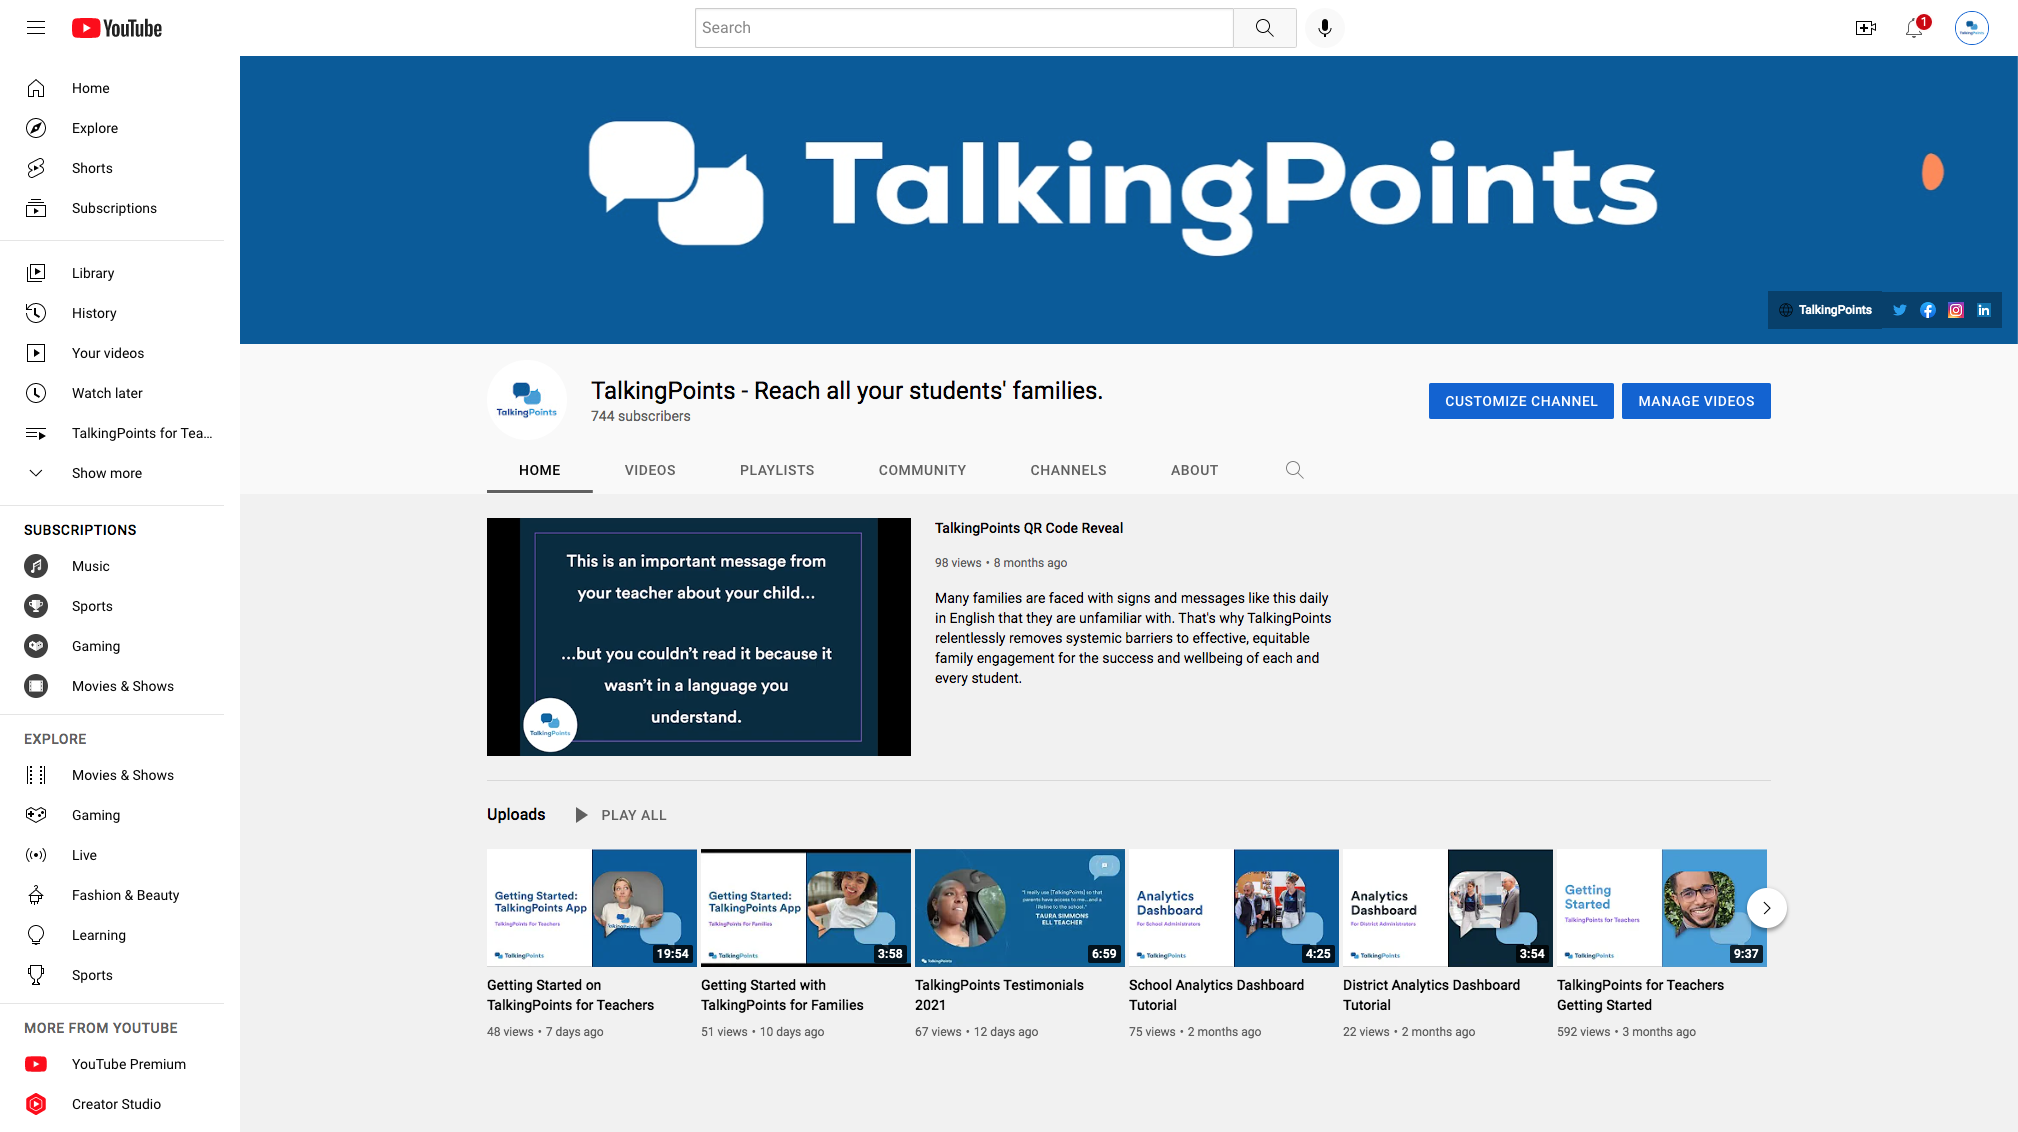Open TalkingPoints Testimonials 2021 thumbnail
The image size is (2018, 1132).
tap(1020, 908)
